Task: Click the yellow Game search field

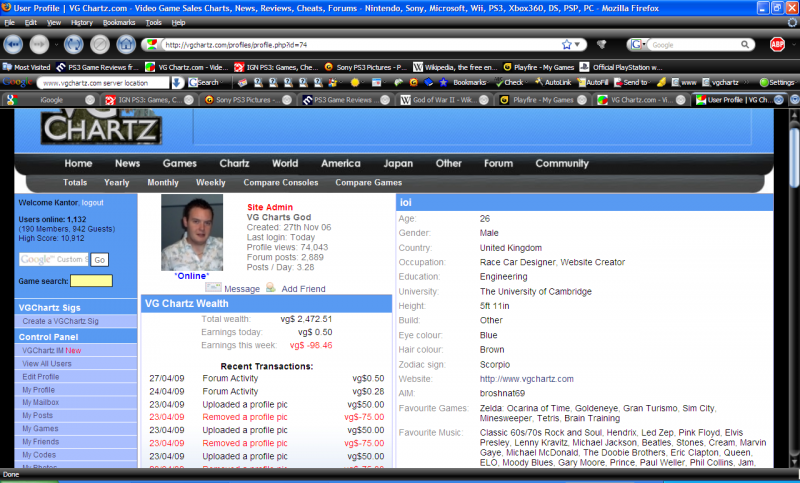Action: pos(91,281)
